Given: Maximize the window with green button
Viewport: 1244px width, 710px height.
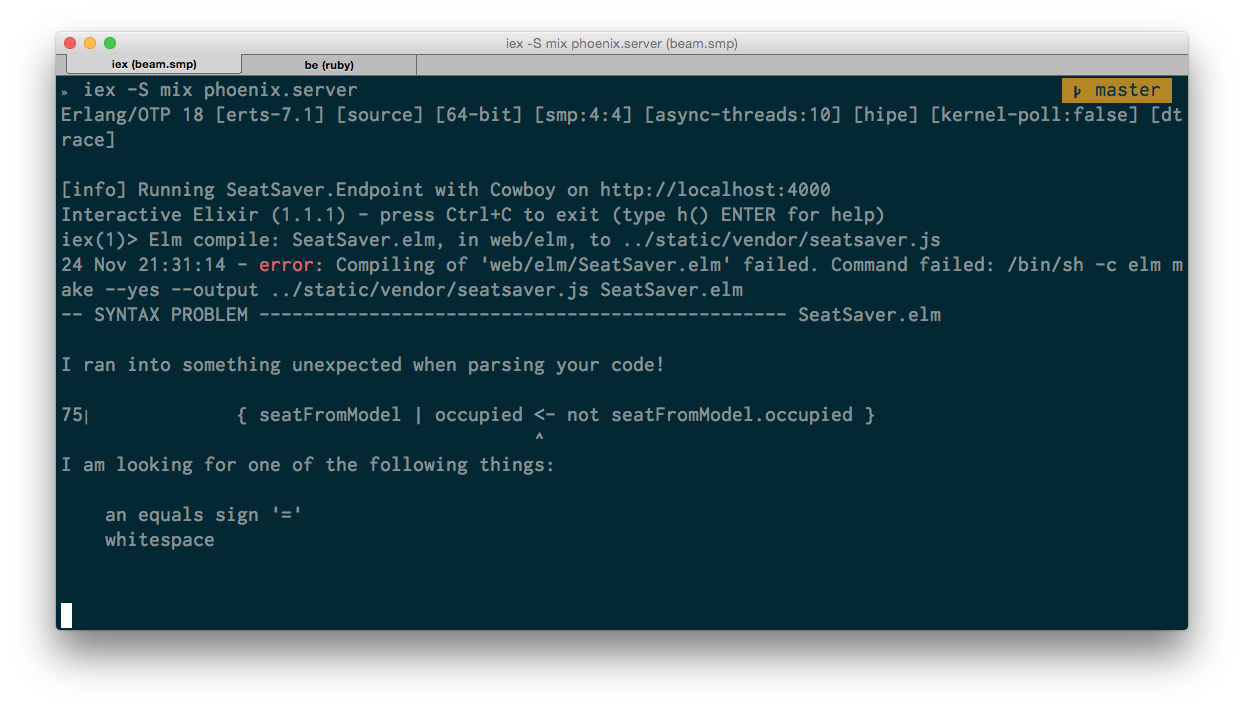Looking at the screenshot, I should tap(110, 43).
